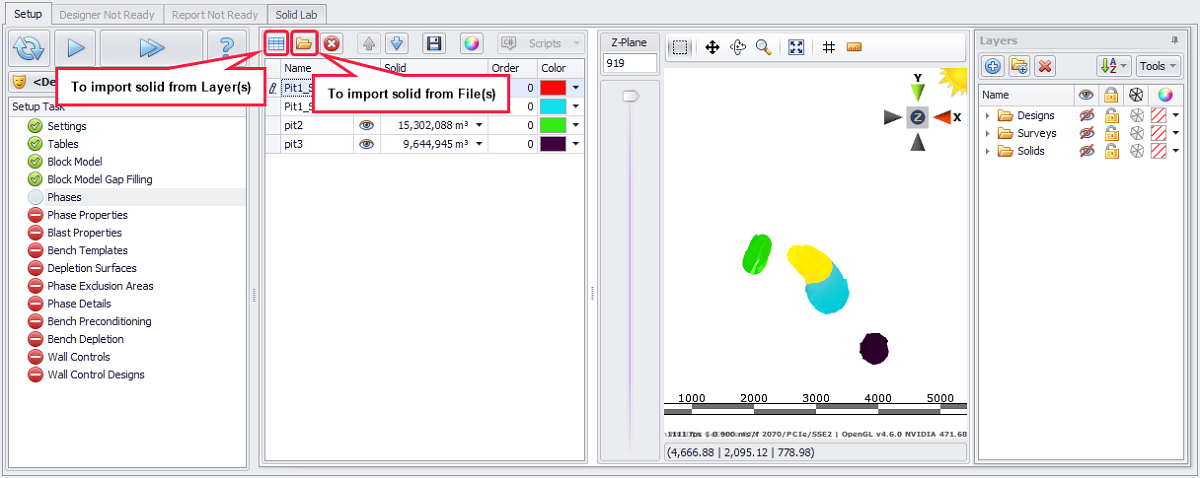This screenshot has width=1200, height=478.
Task: Click the zoom magnifier tool
Action: [x=763, y=47]
